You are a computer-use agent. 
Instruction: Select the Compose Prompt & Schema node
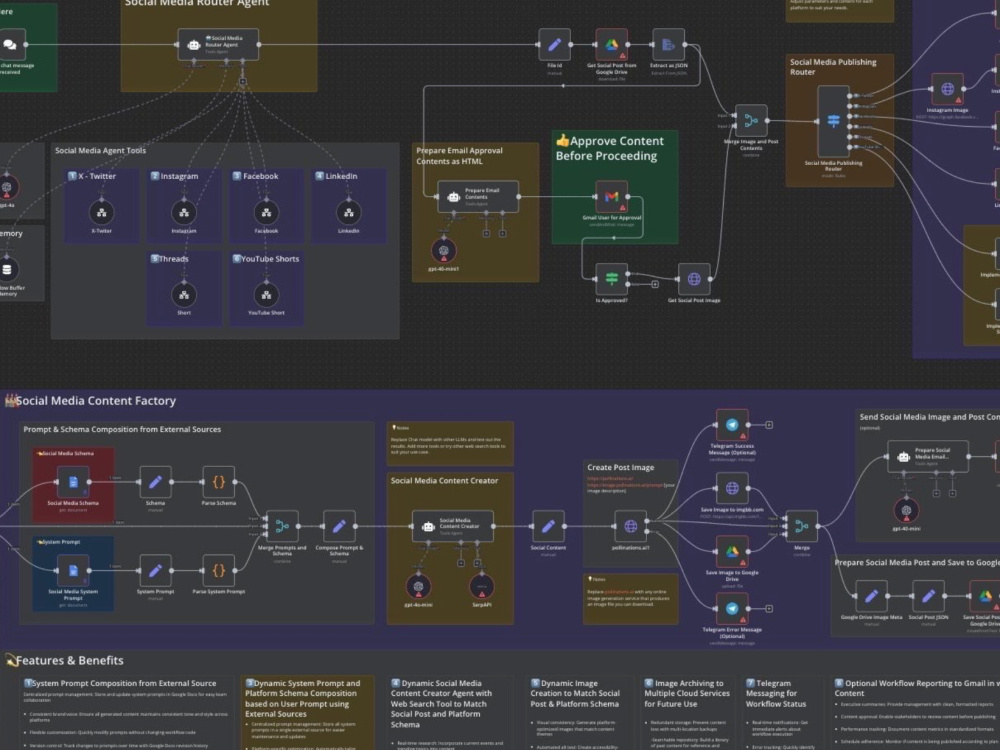[339, 526]
